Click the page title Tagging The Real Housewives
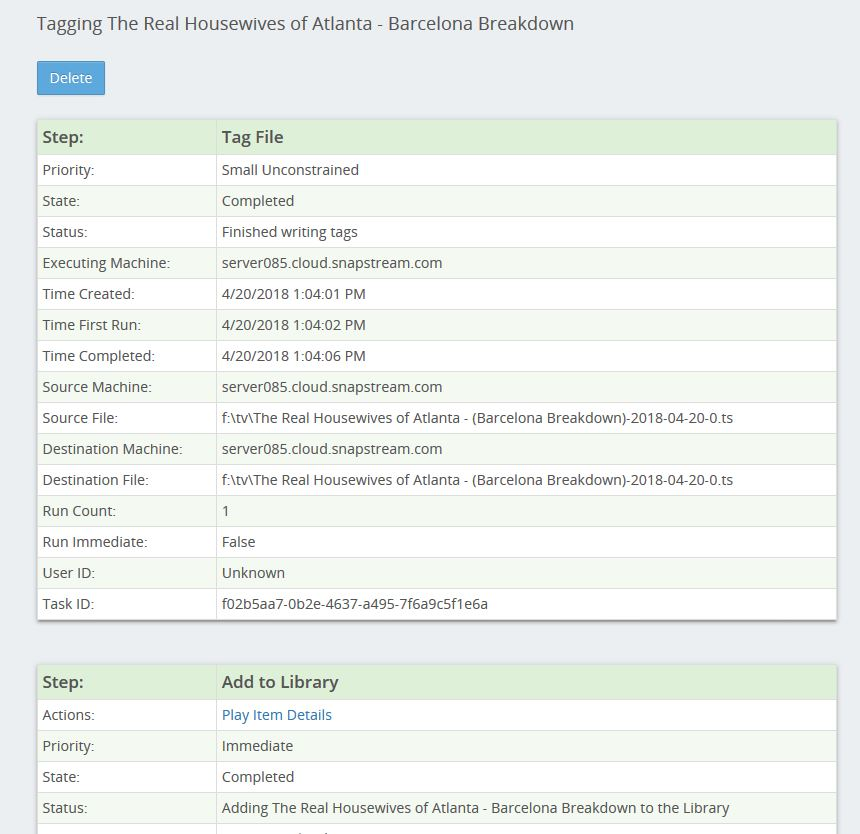The width and height of the screenshot is (860, 834). point(305,24)
